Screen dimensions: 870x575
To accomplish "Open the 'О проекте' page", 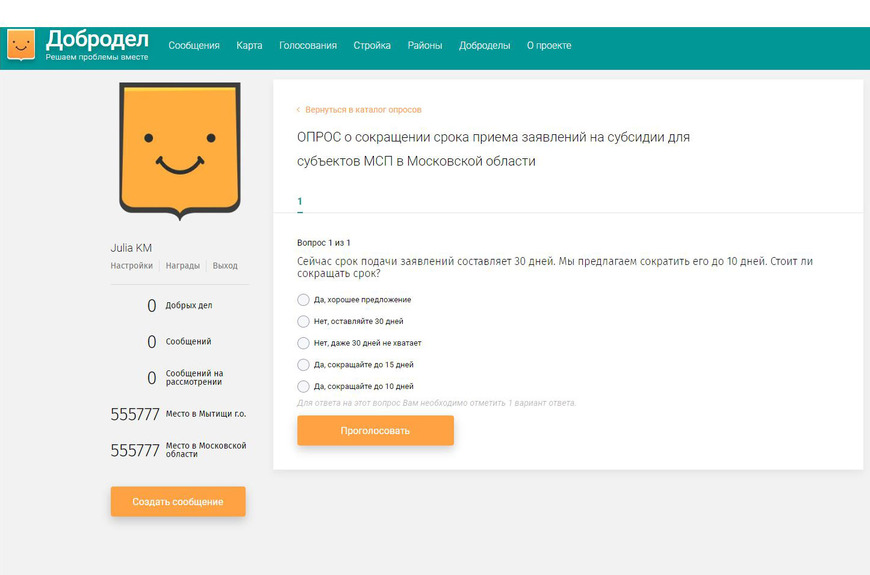I will click(x=549, y=45).
